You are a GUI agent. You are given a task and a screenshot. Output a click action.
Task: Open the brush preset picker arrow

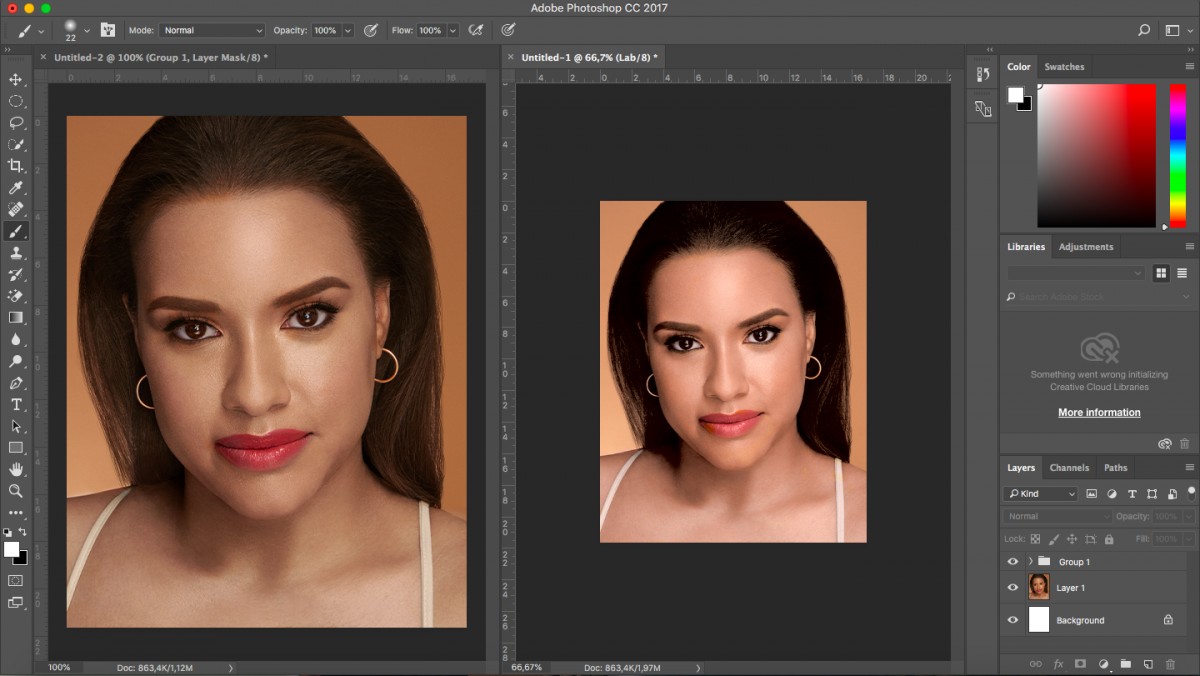pos(87,31)
